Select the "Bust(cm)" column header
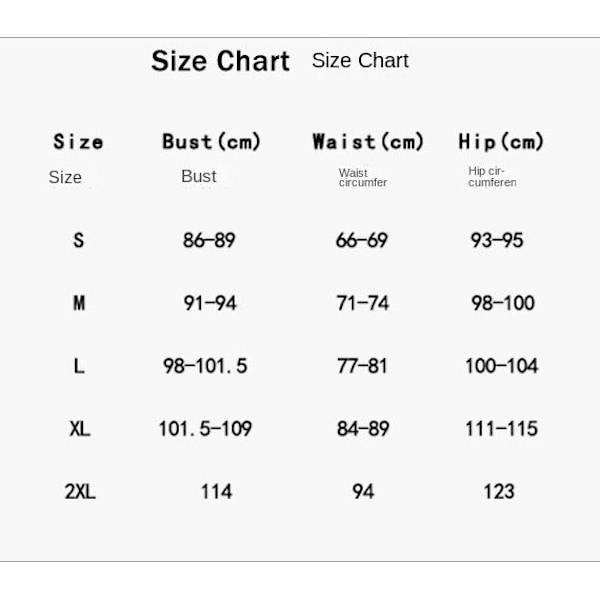The height and width of the screenshot is (600, 600). pyautogui.click(x=211, y=142)
